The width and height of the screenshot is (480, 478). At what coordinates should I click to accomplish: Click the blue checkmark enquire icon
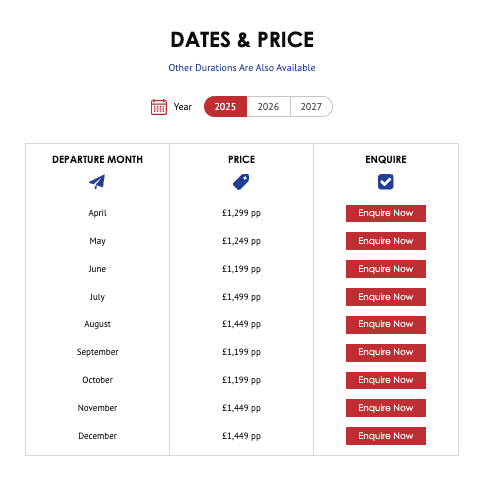click(386, 182)
